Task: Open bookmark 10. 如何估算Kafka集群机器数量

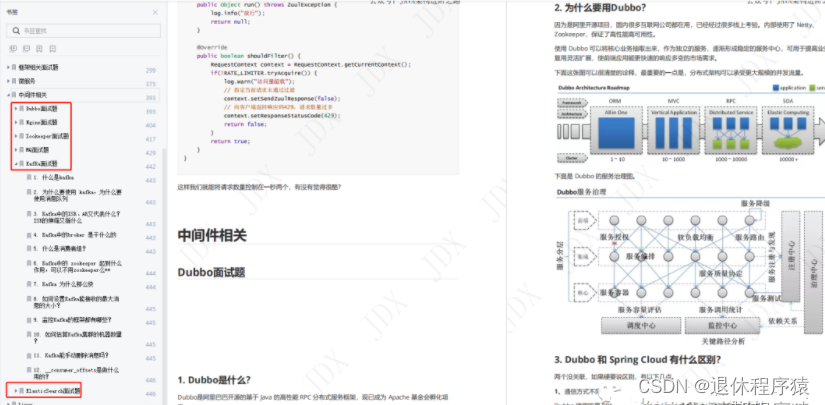Action: (78, 337)
